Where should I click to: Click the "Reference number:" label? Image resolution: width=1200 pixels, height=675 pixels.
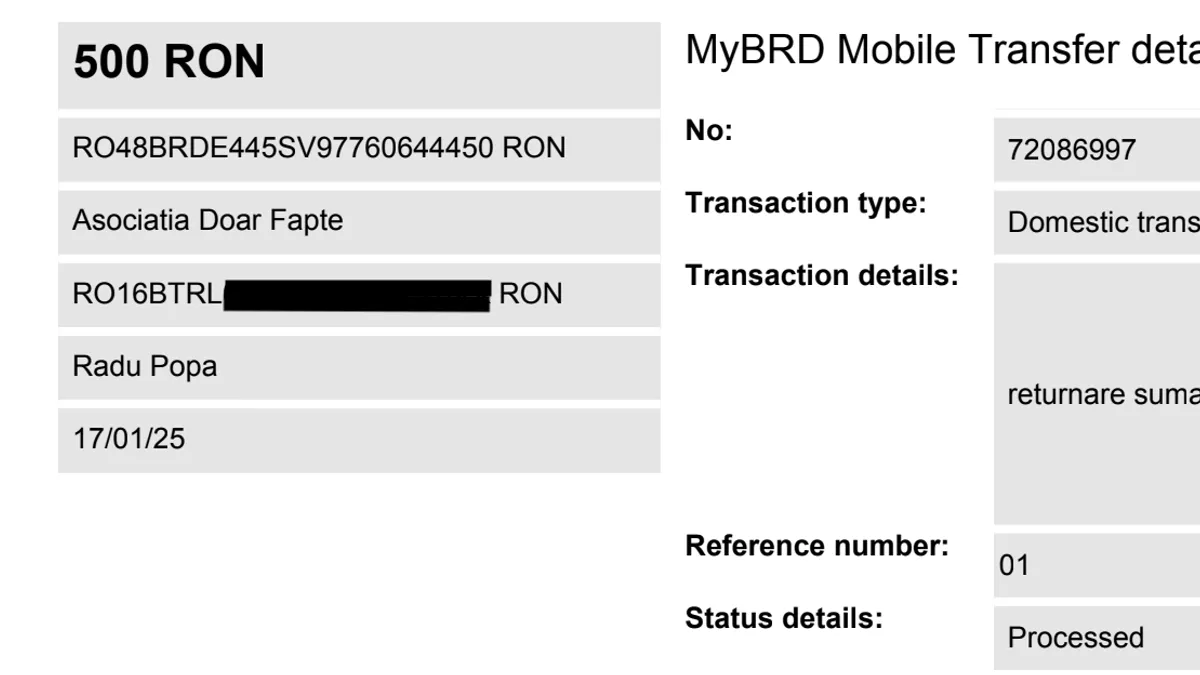(816, 546)
